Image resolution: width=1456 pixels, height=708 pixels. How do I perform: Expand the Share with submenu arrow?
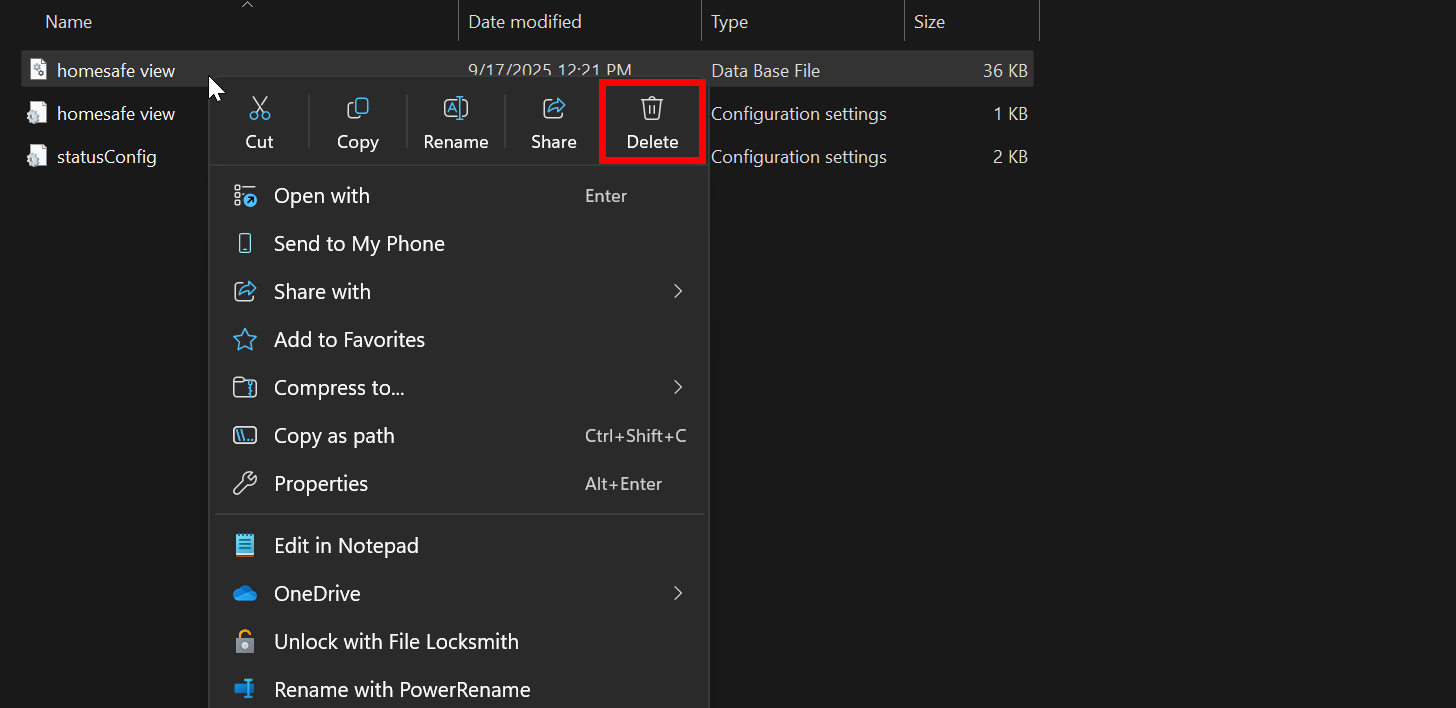click(677, 292)
